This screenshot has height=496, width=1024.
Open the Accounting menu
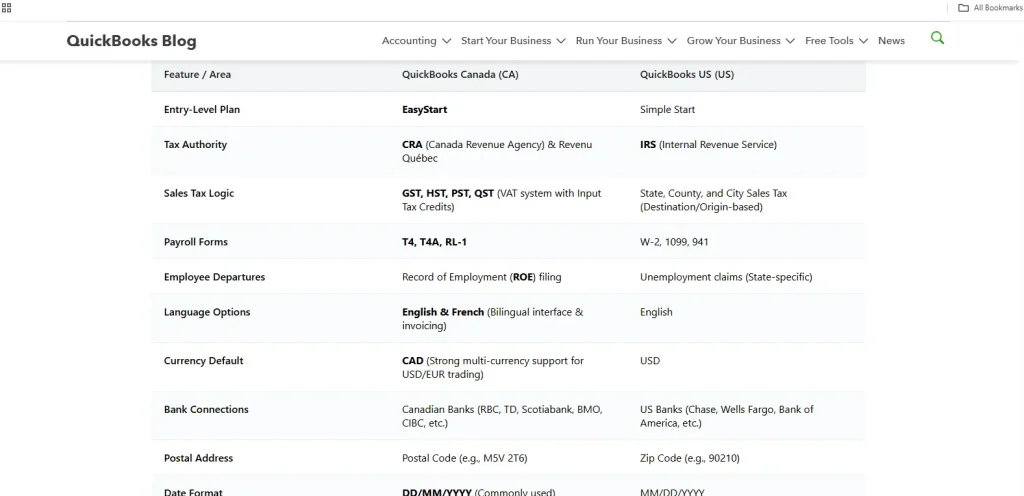[409, 40]
